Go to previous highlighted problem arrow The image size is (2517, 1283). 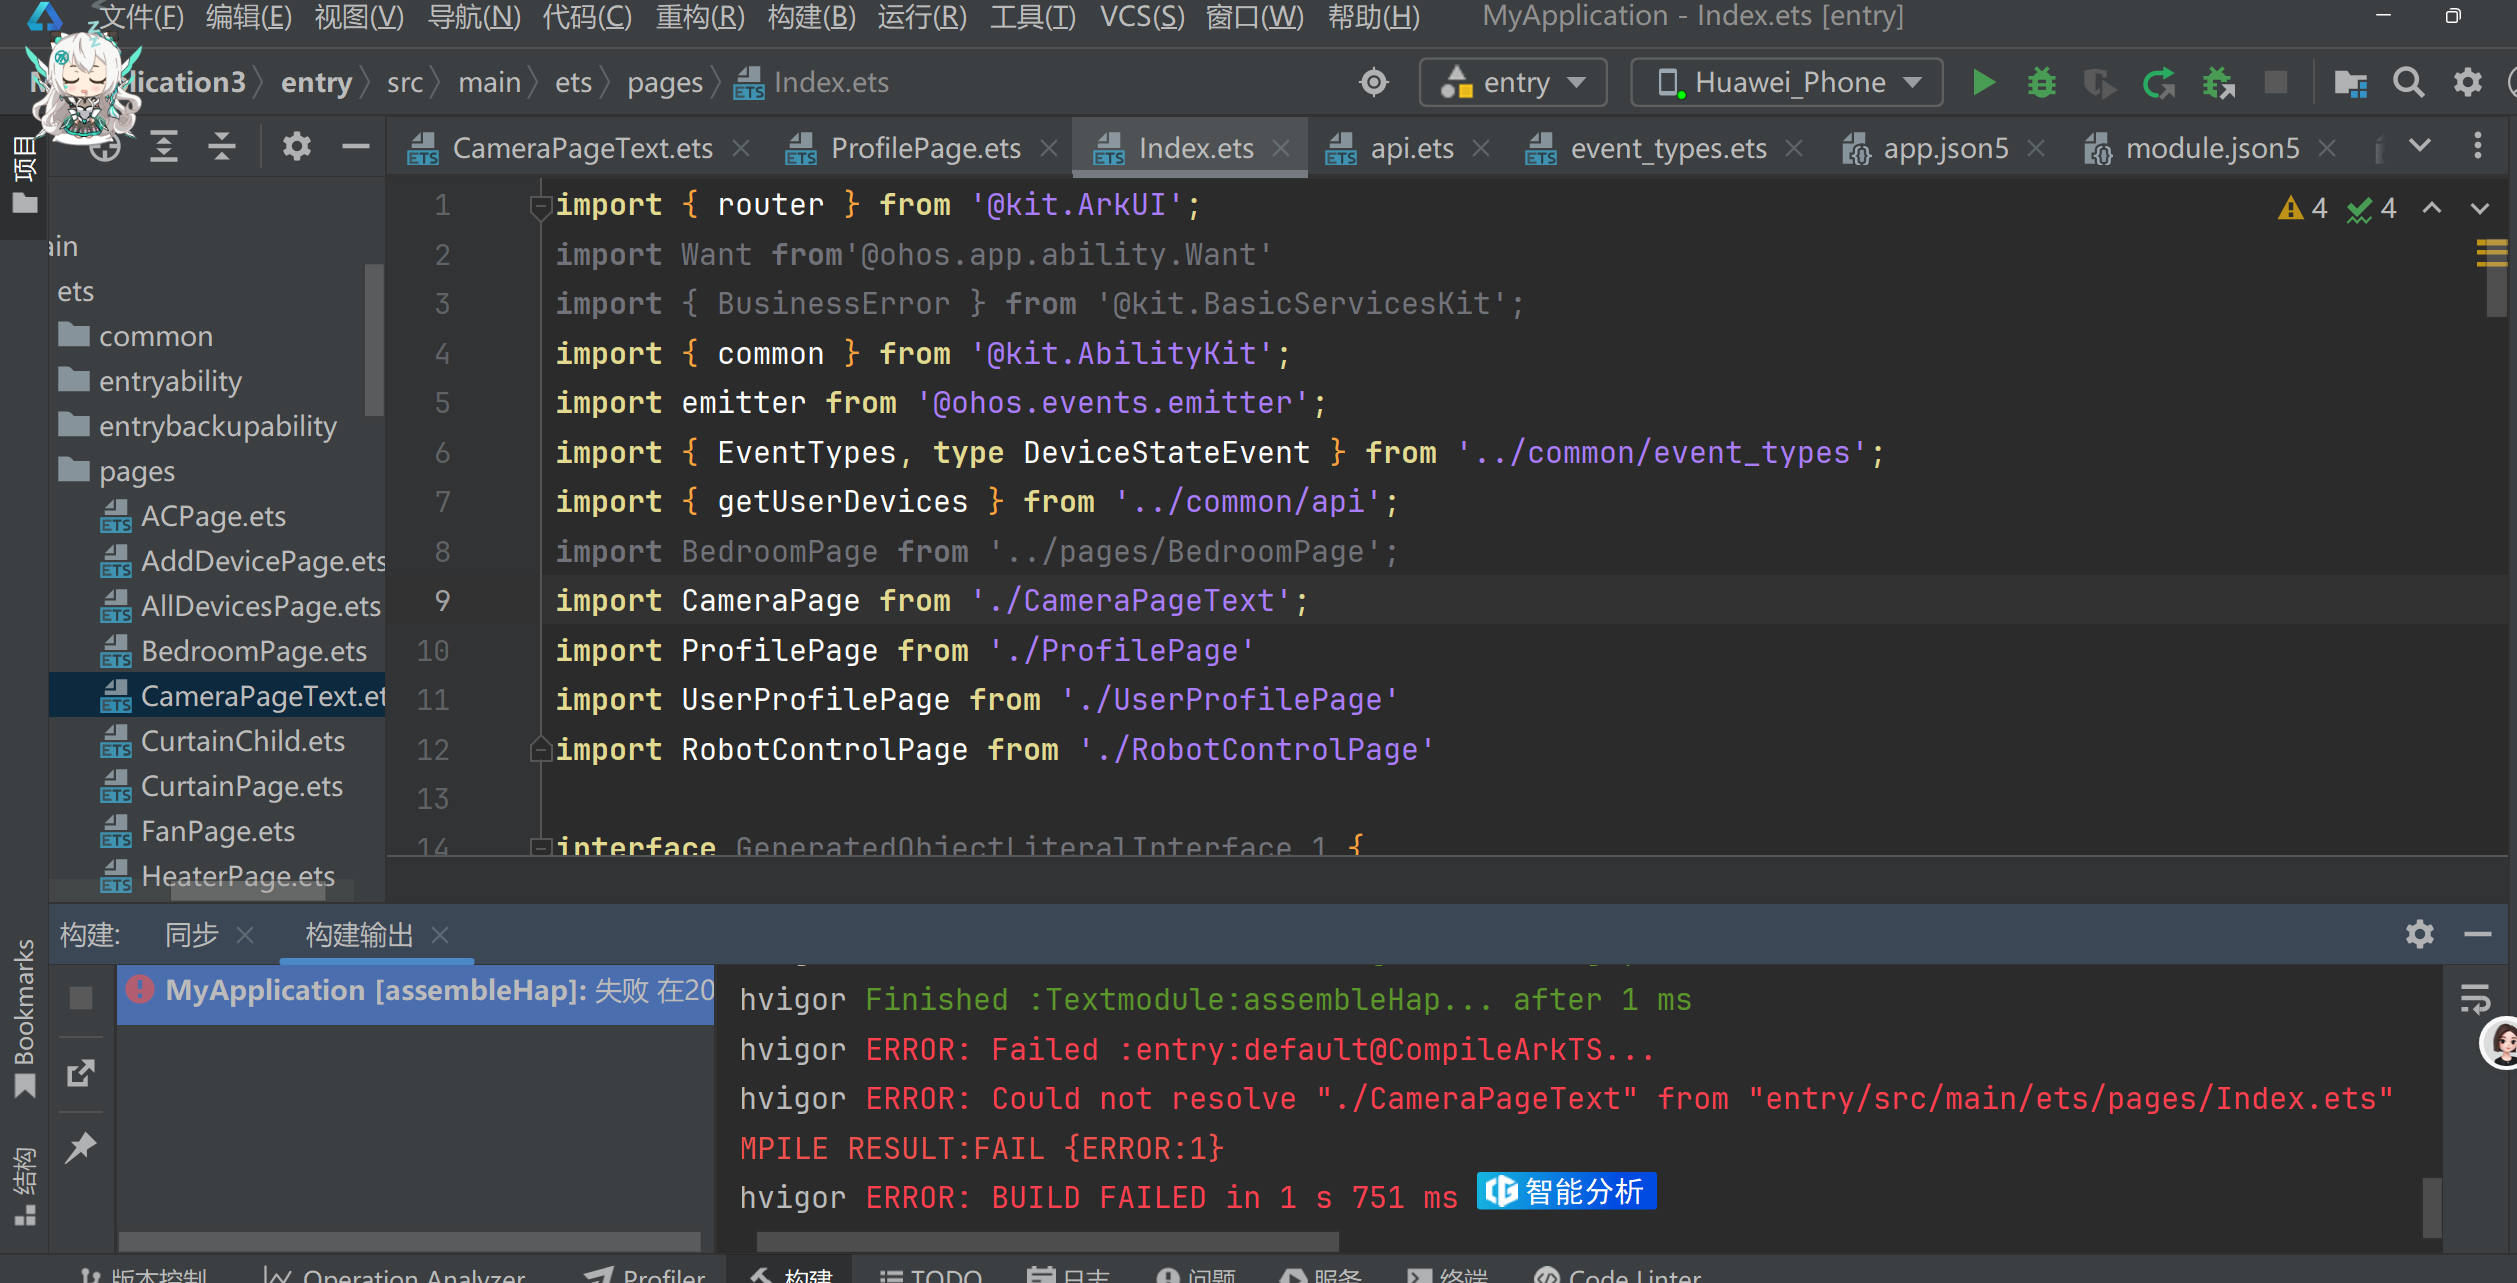click(x=2432, y=208)
